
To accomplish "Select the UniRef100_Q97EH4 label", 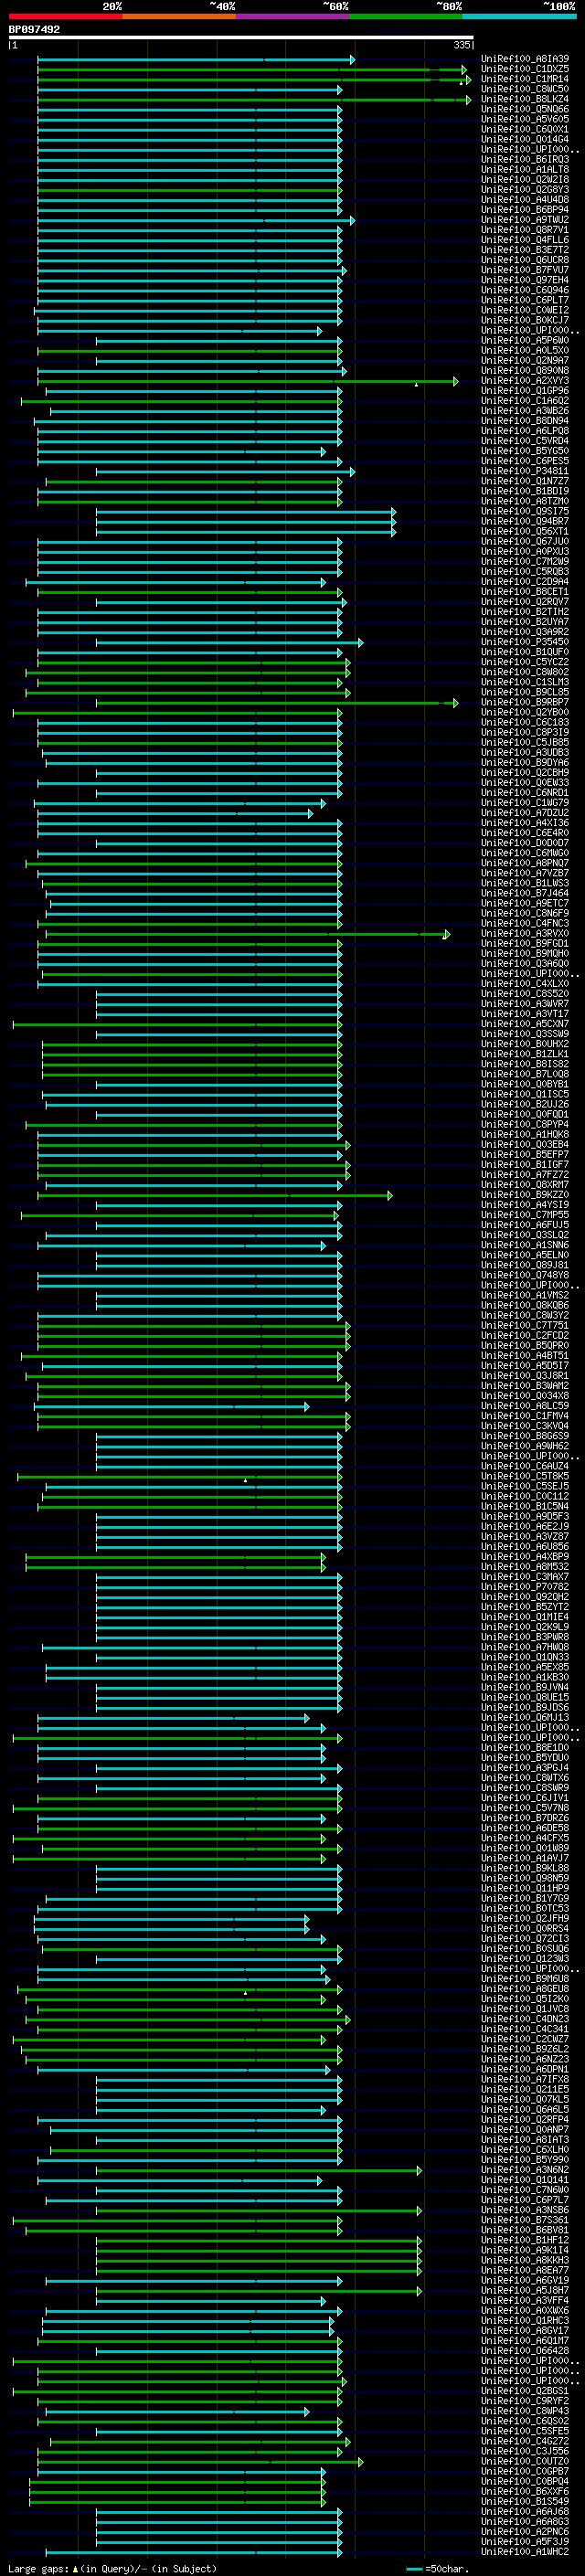I will [x=525, y=280].
